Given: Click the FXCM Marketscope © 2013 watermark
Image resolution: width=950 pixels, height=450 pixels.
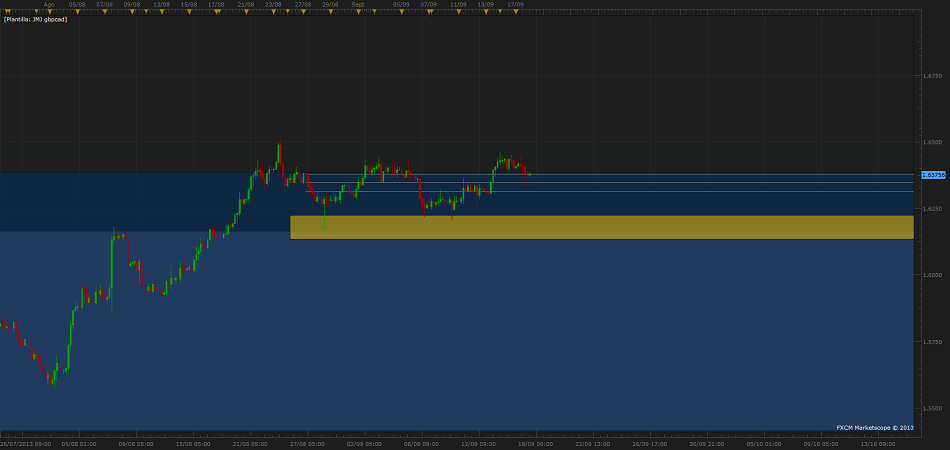Looking at the screenshot, I should coord(874,427).
